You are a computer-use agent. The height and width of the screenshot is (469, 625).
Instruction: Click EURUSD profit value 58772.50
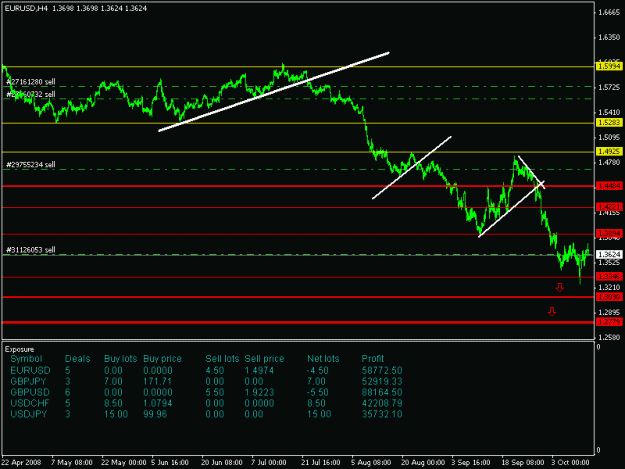pos(382,371)
